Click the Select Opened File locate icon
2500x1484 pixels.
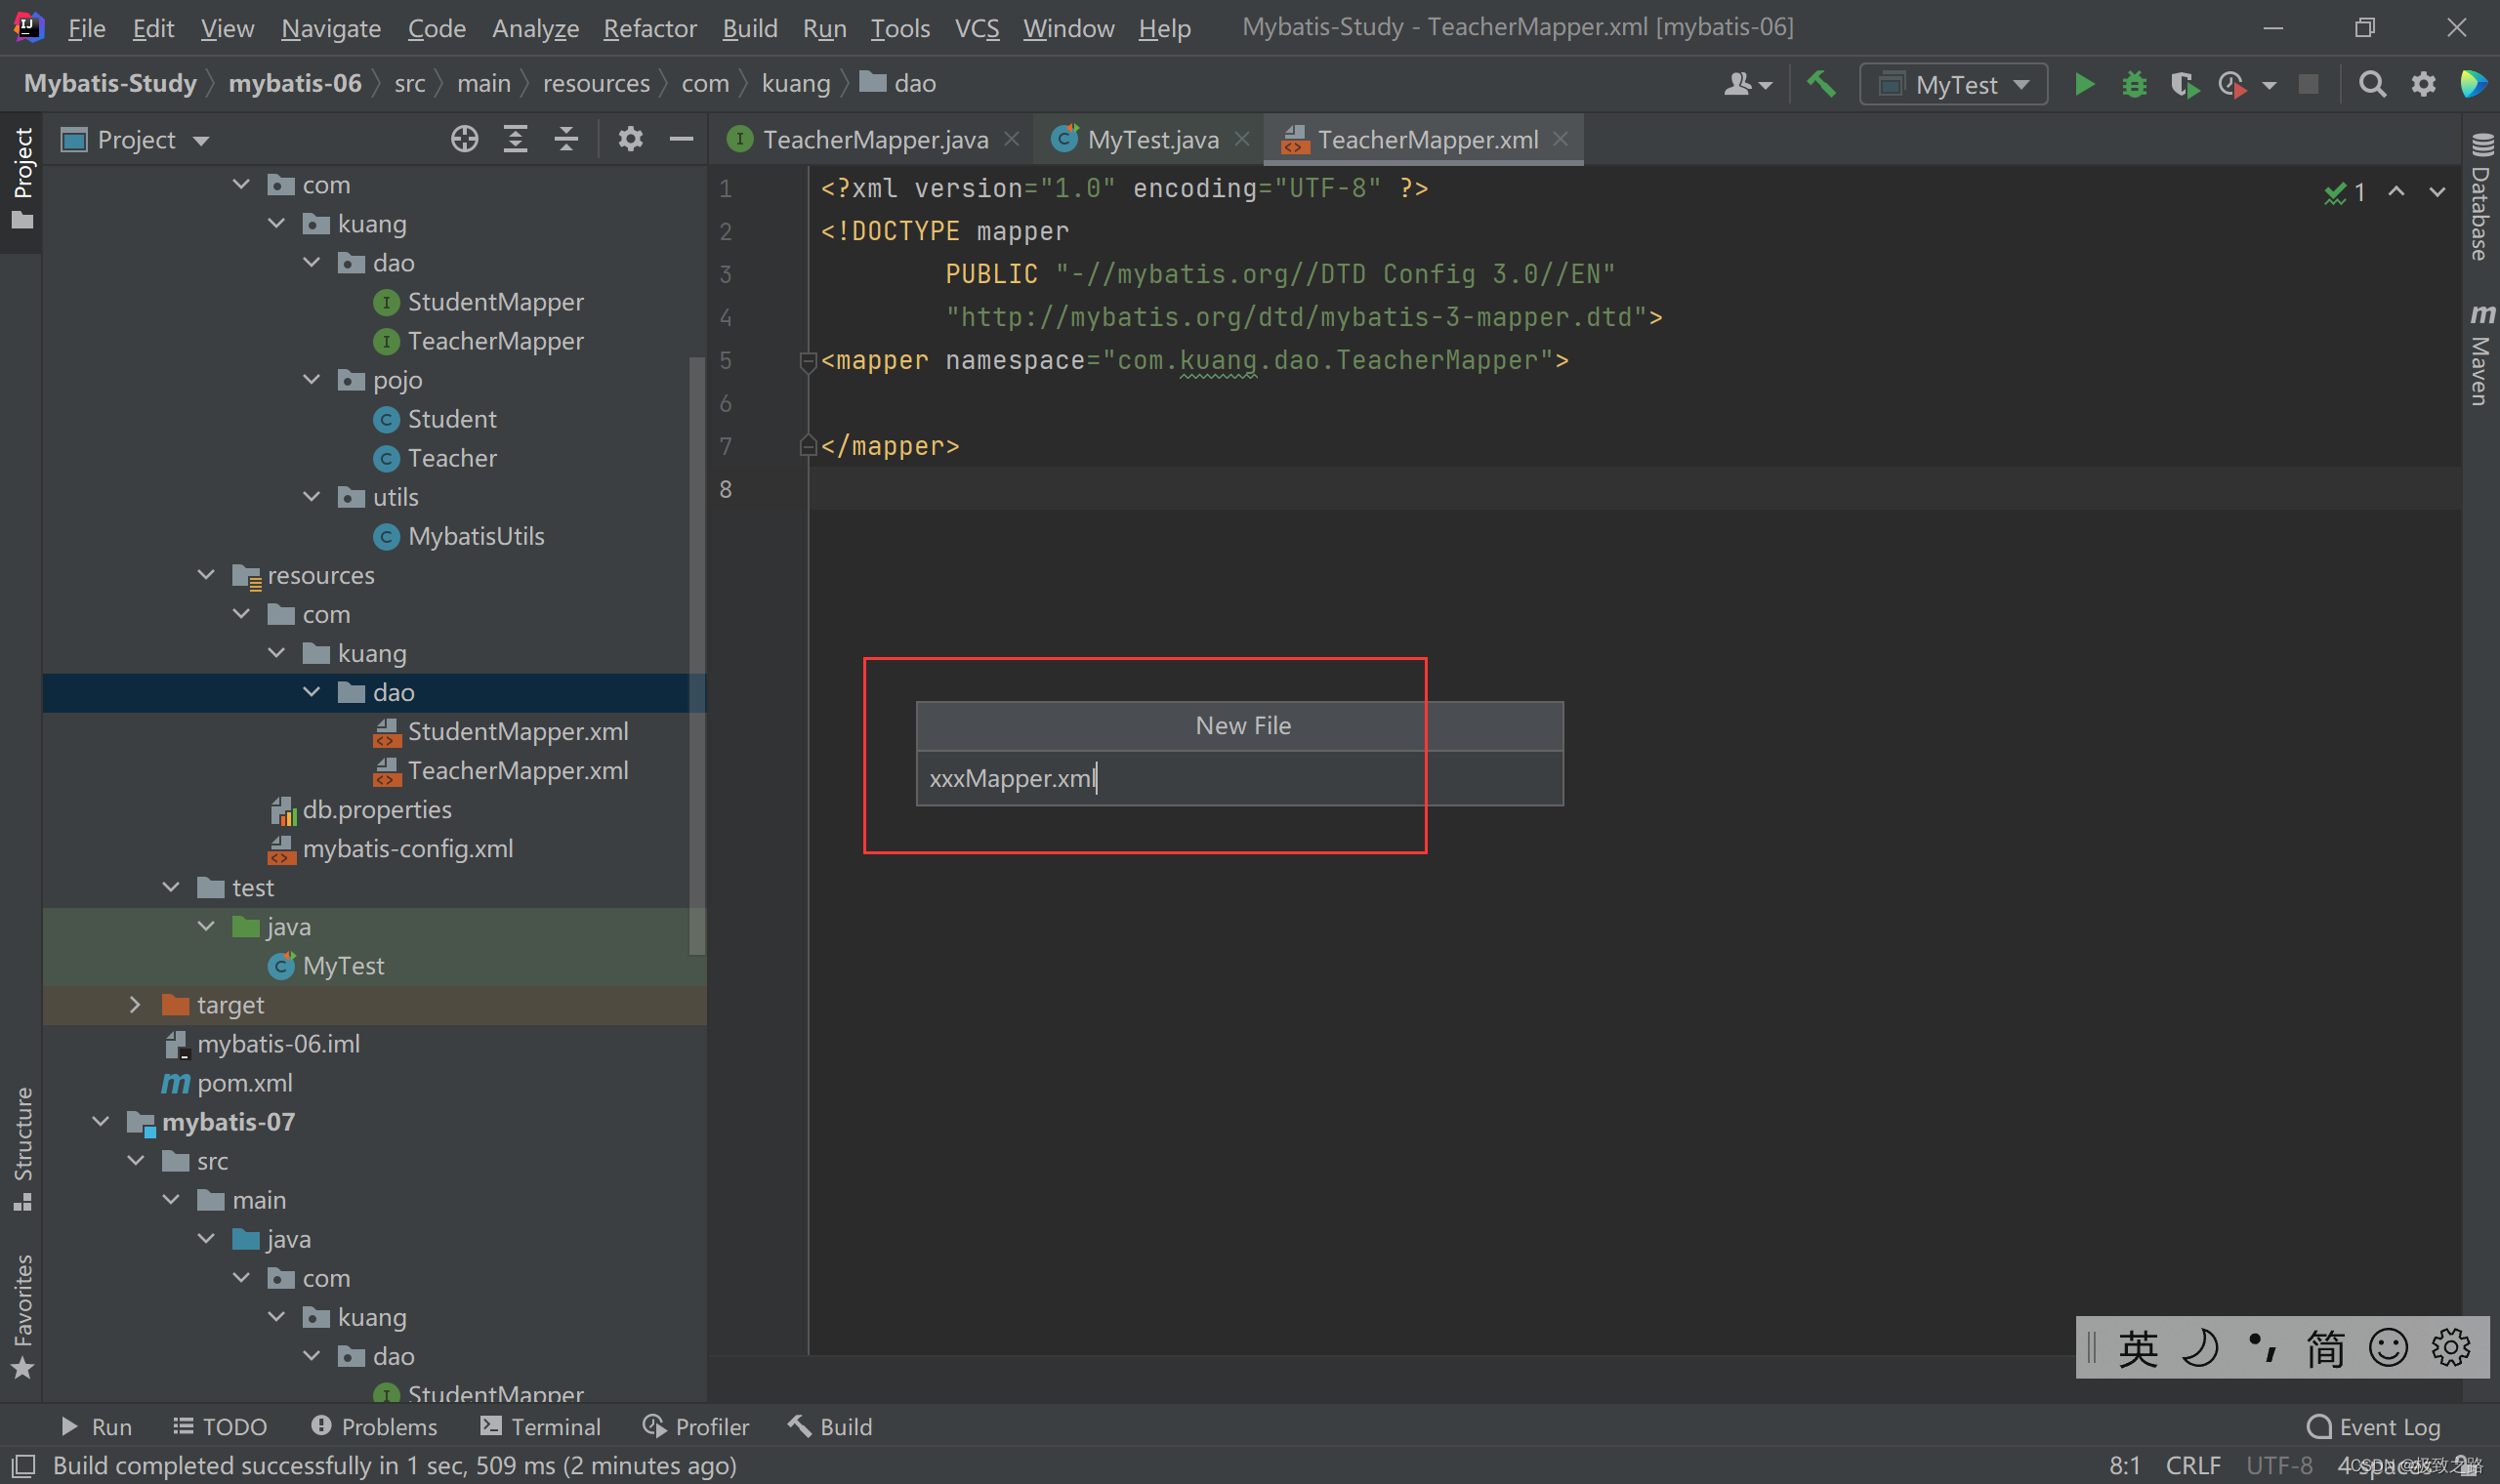pos(464,139)
